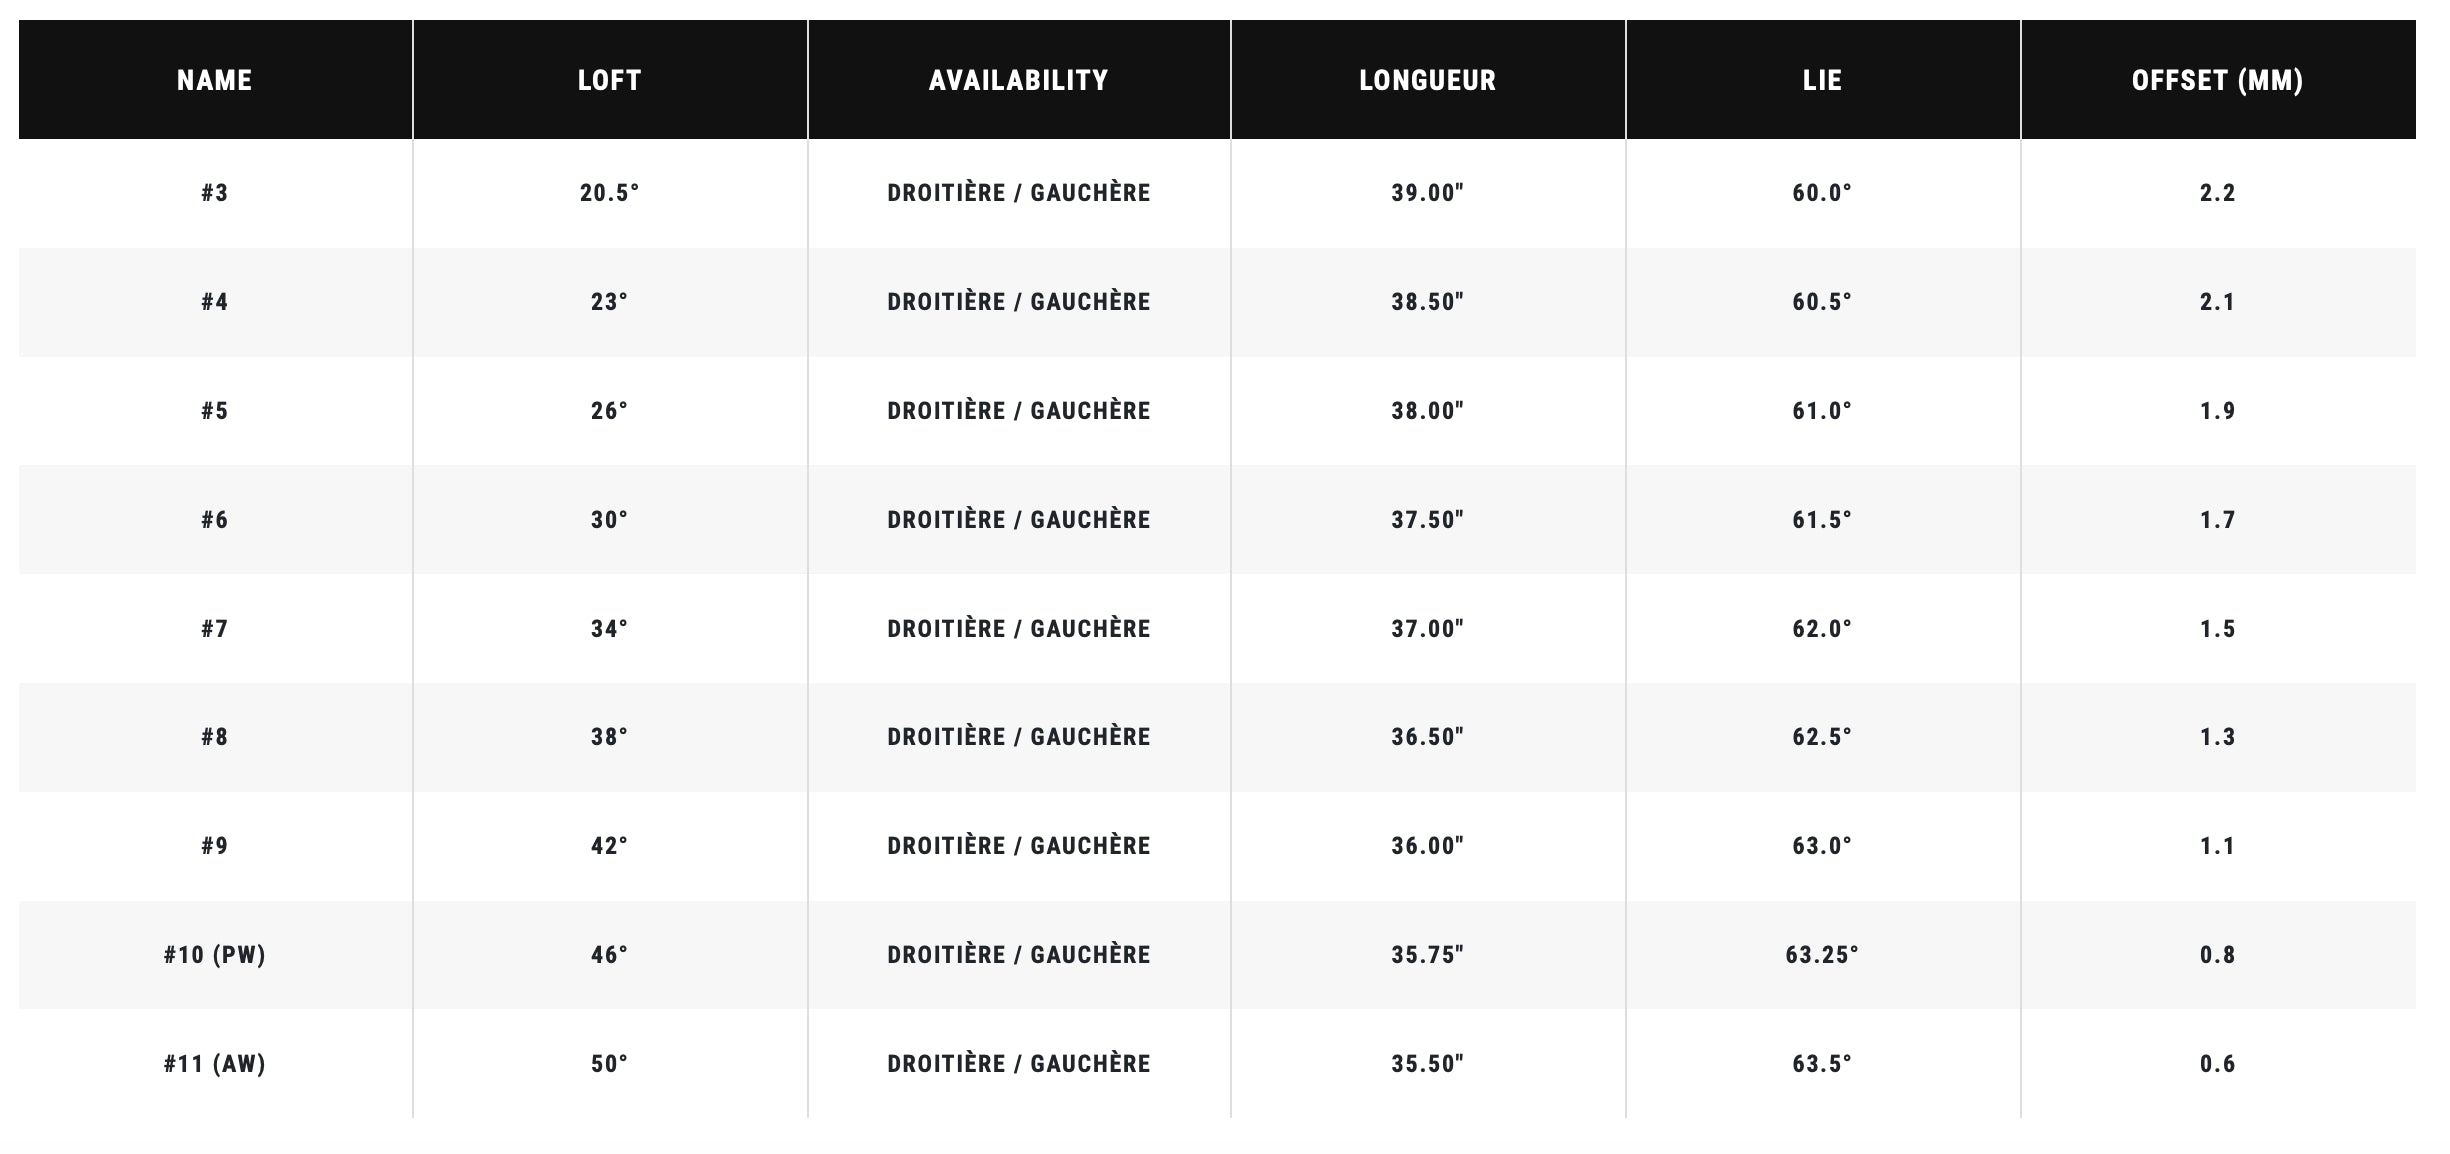The image size is (2450, 1154).
Task: Click the NAME column header
Action: tap(215, 80)
